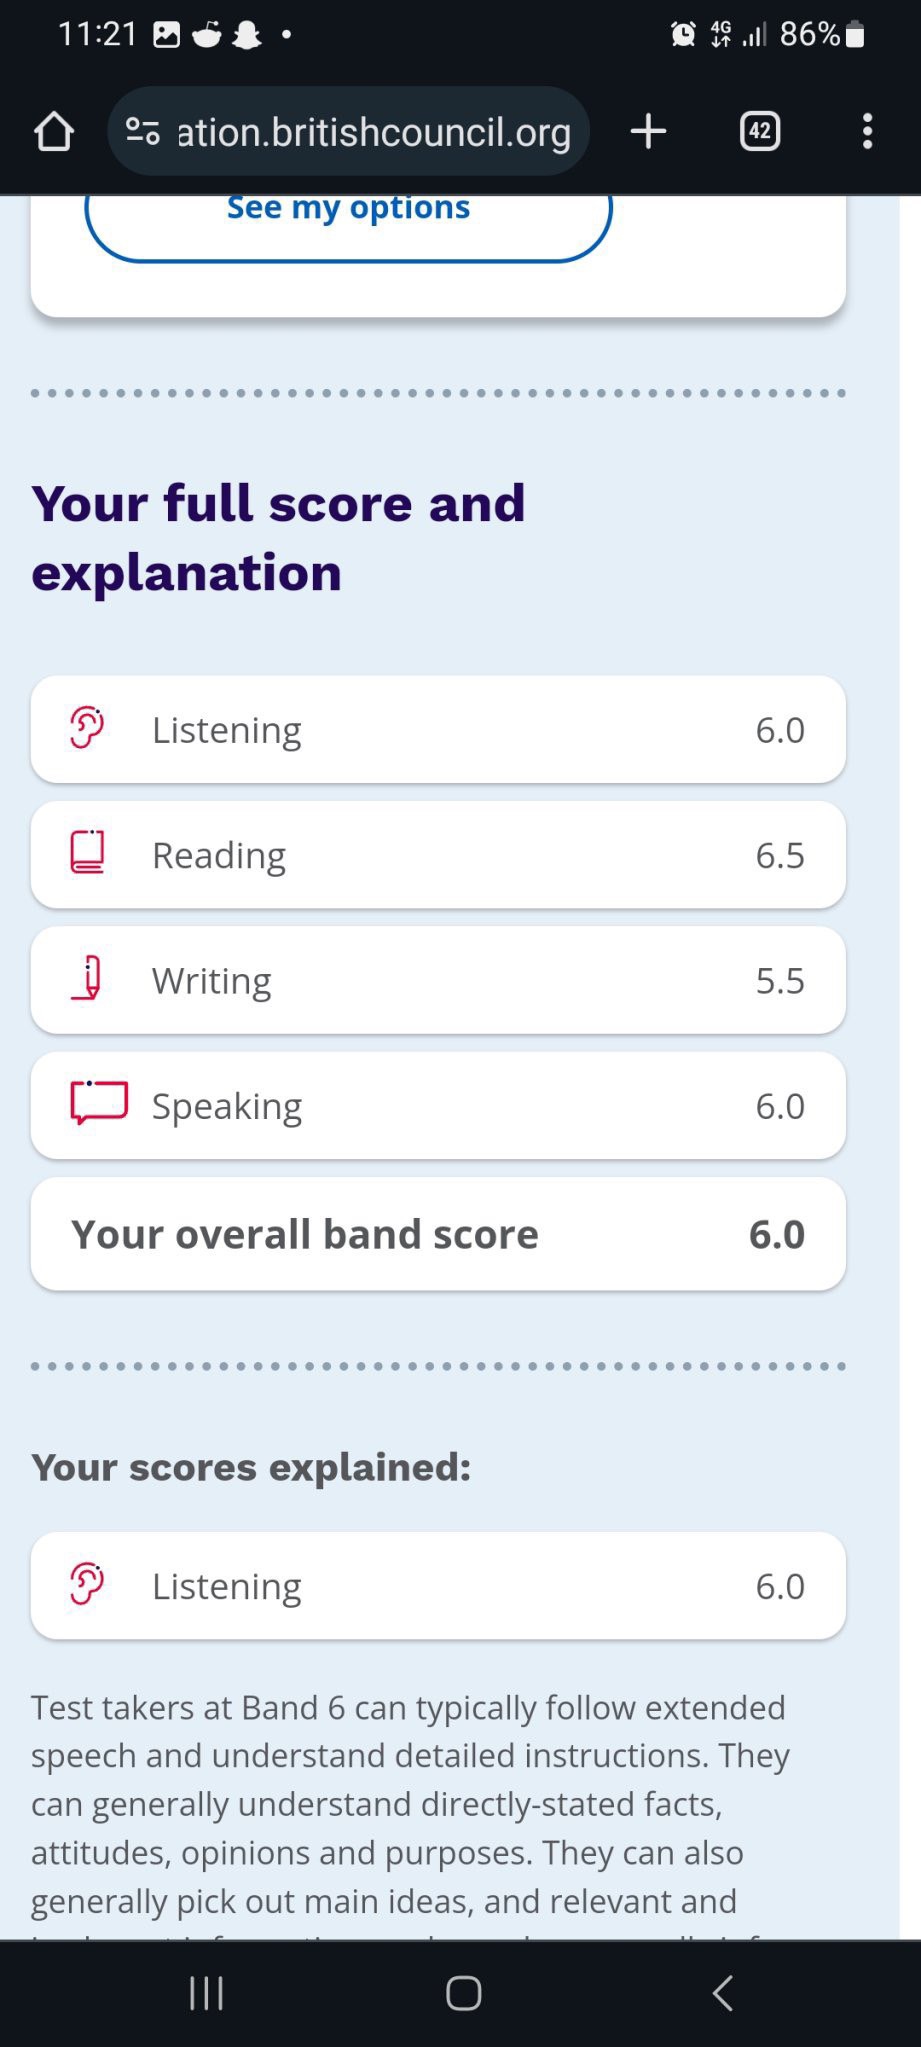The width and height of the screenshot is (921, 2047).
Task: Click the book icon beside Reading
Action: [x=87, y=853]
